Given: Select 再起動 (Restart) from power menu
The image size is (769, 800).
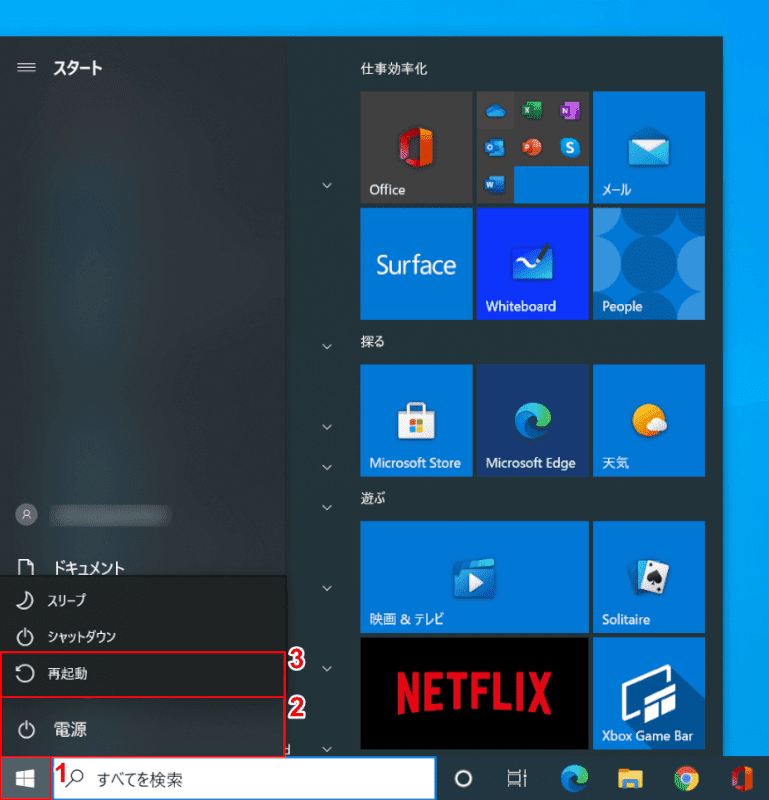Looking at the screenshot, I should pyautogui.click(x=143, y=674).
